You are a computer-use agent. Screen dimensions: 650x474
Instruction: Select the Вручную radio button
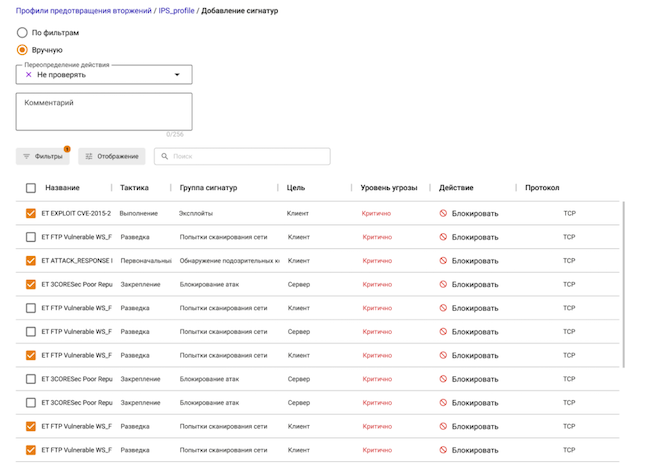pos(22,49)
